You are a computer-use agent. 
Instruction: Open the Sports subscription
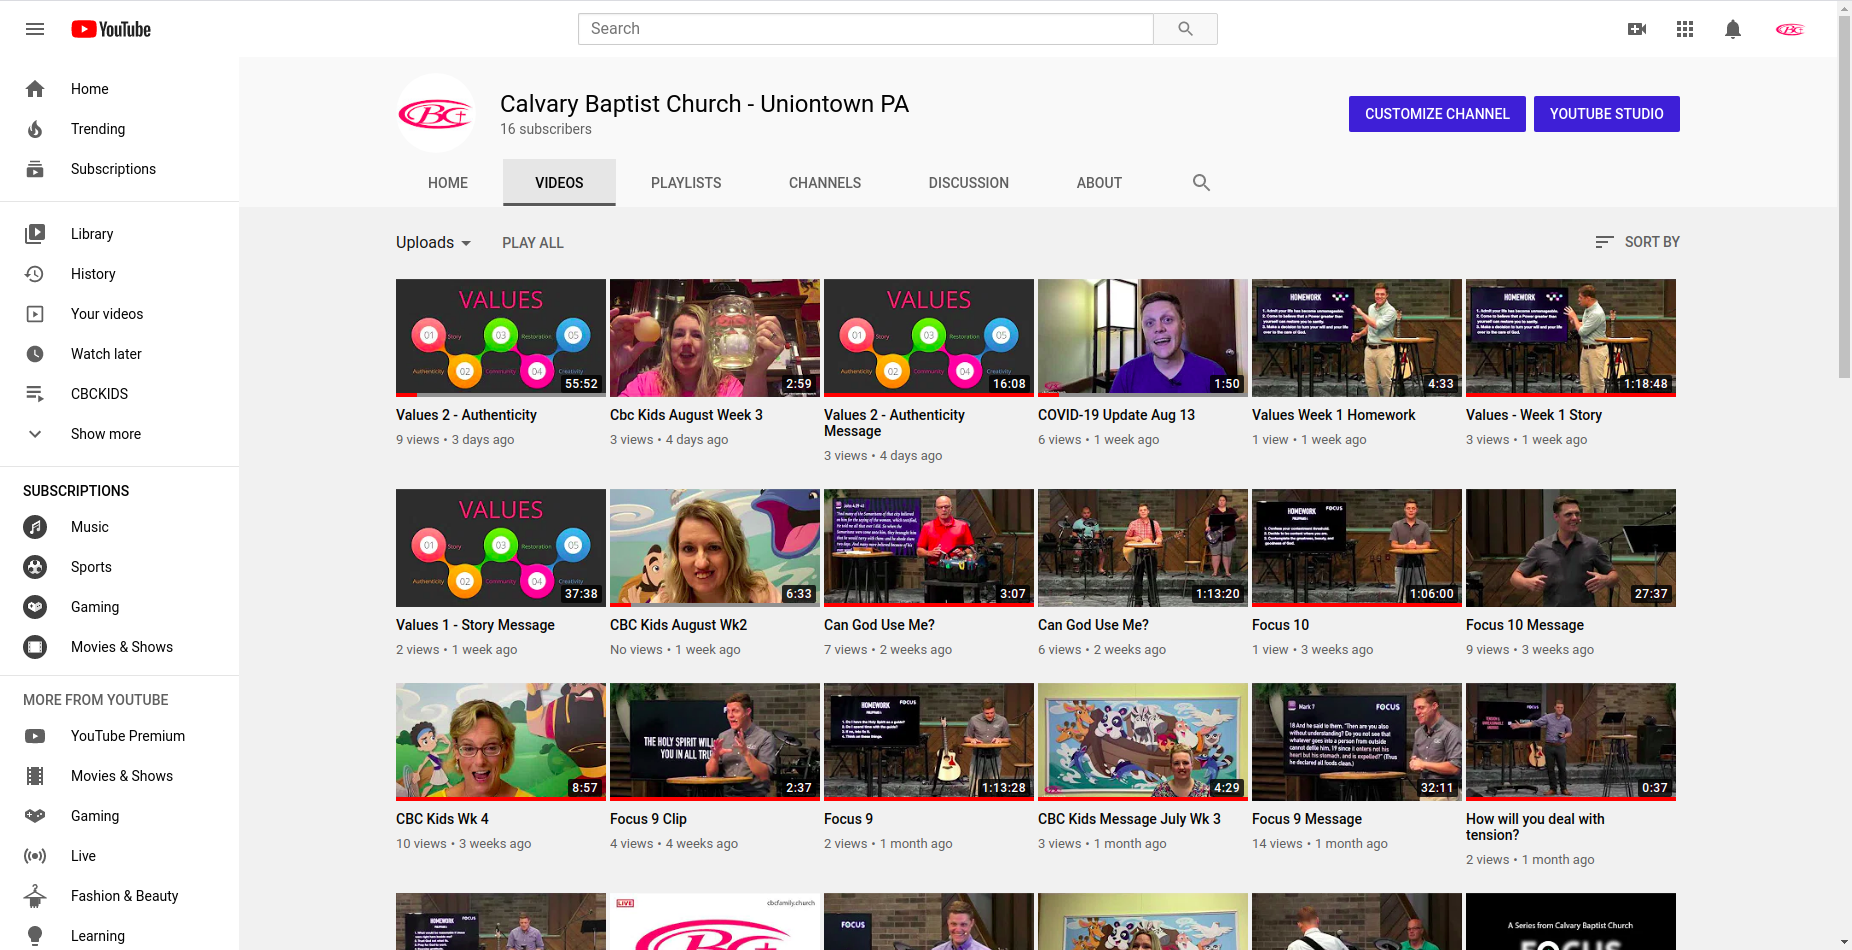[120, 567]
